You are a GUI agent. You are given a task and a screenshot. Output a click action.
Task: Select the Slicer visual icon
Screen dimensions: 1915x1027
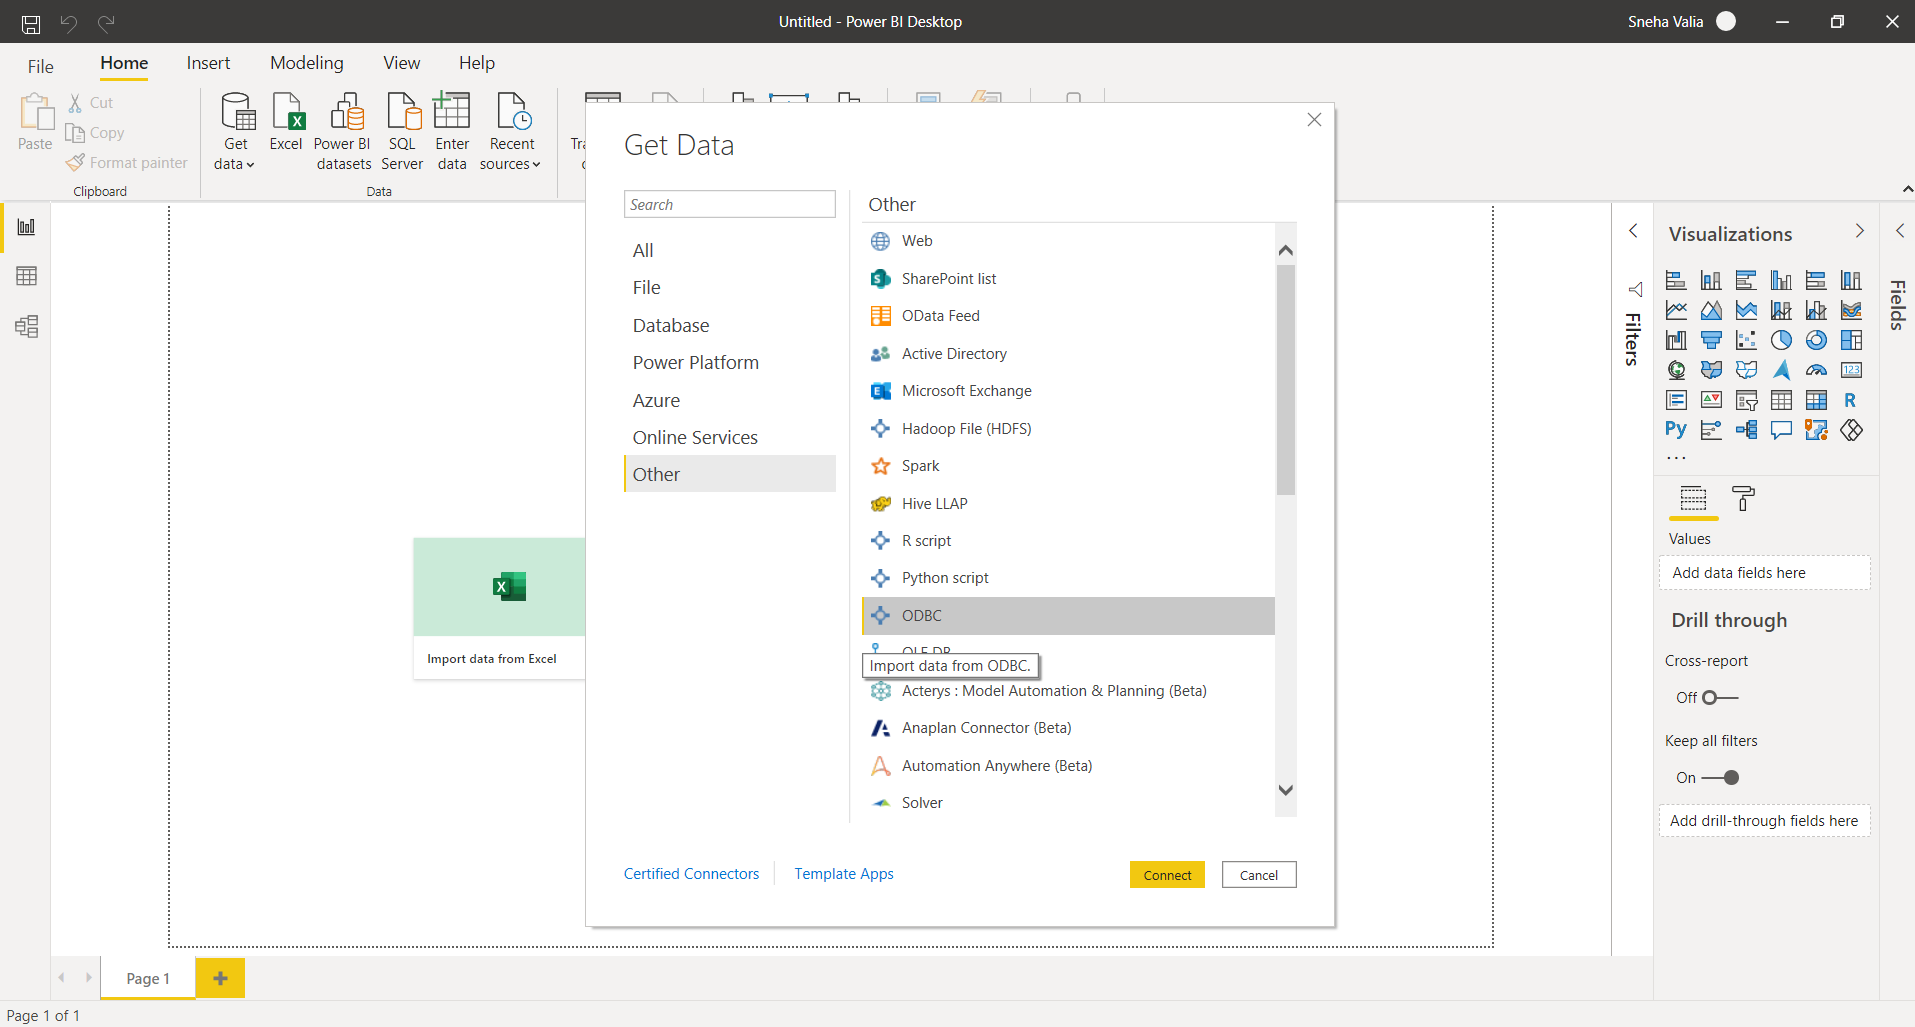[x=1746, y=400]
